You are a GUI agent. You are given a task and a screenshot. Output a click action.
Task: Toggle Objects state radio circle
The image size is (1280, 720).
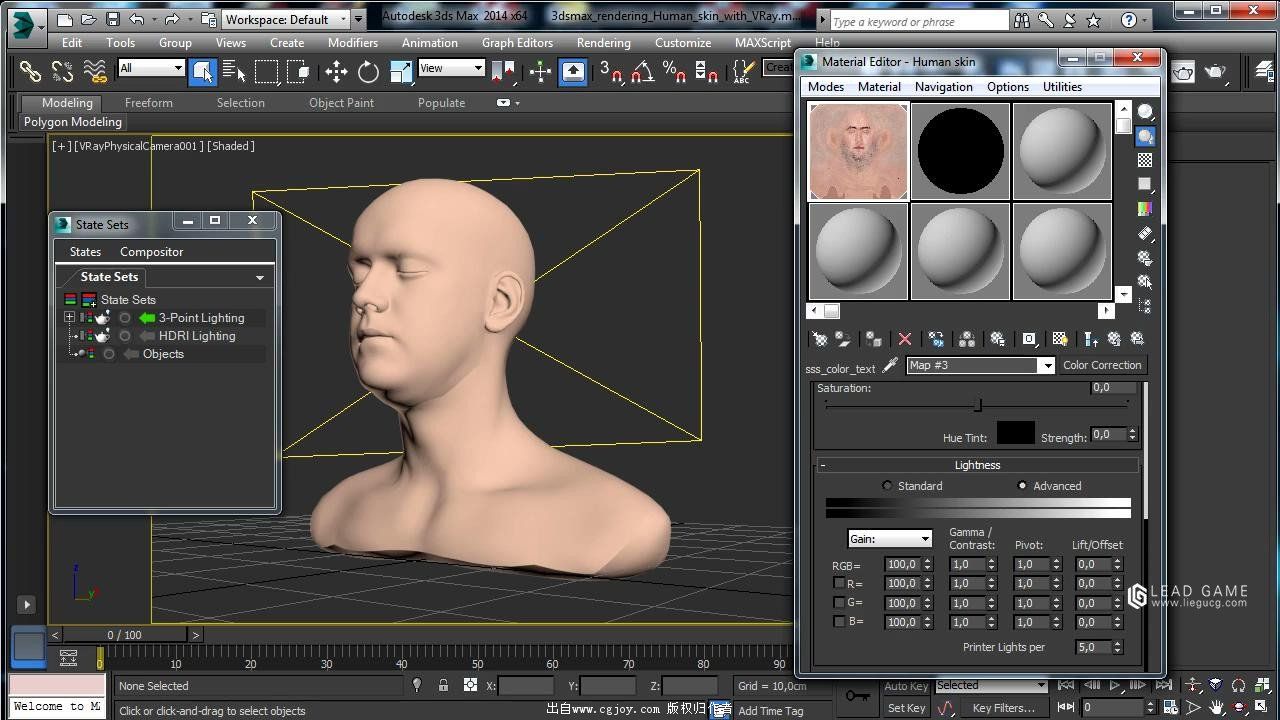(109, 354)
